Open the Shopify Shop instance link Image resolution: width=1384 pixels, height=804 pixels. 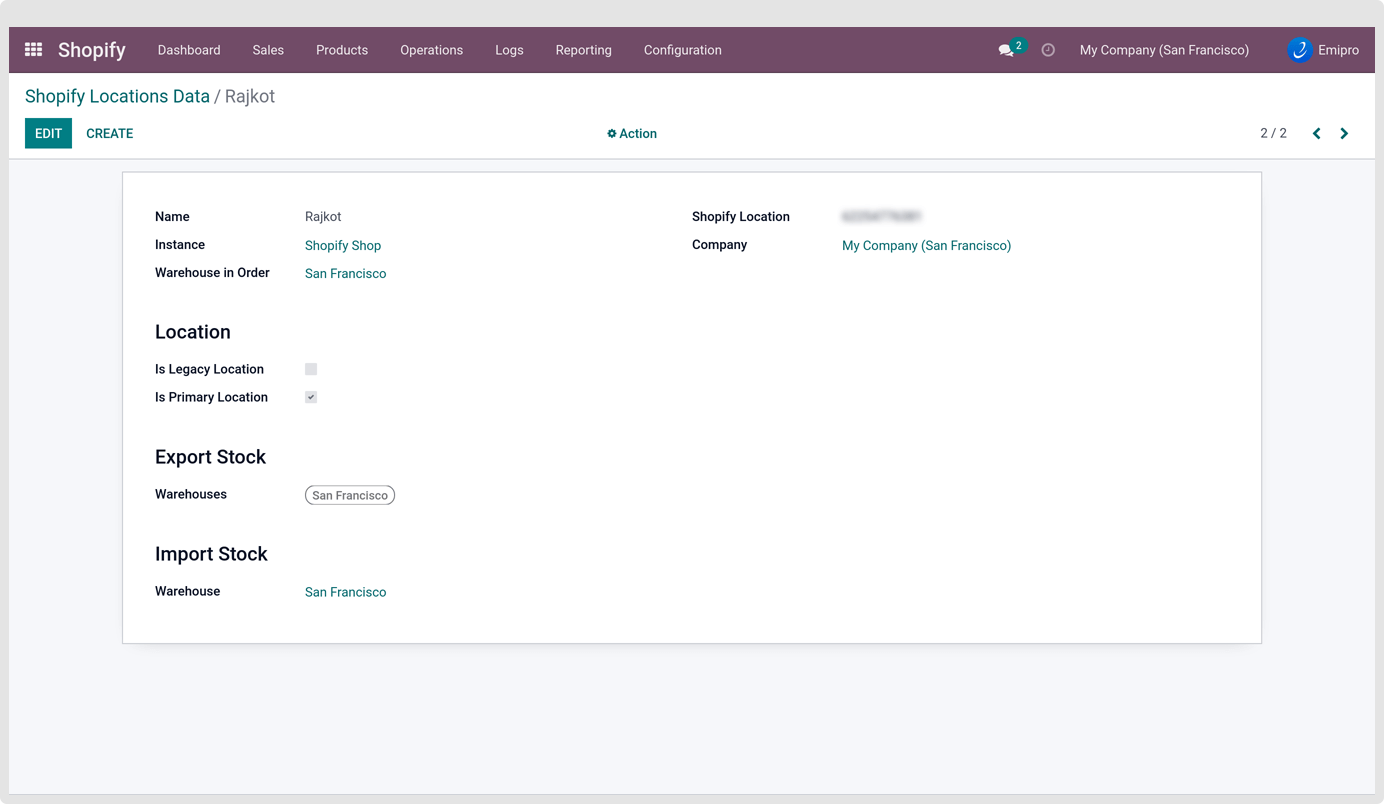point(343,245)
